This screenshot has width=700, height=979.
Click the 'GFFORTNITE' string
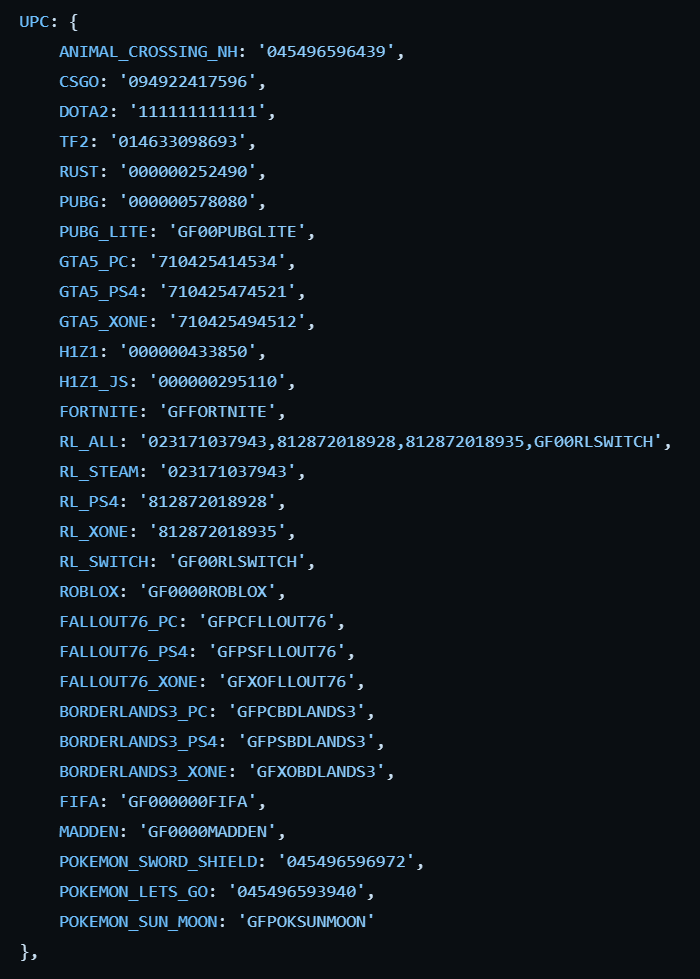pos(217,411)
